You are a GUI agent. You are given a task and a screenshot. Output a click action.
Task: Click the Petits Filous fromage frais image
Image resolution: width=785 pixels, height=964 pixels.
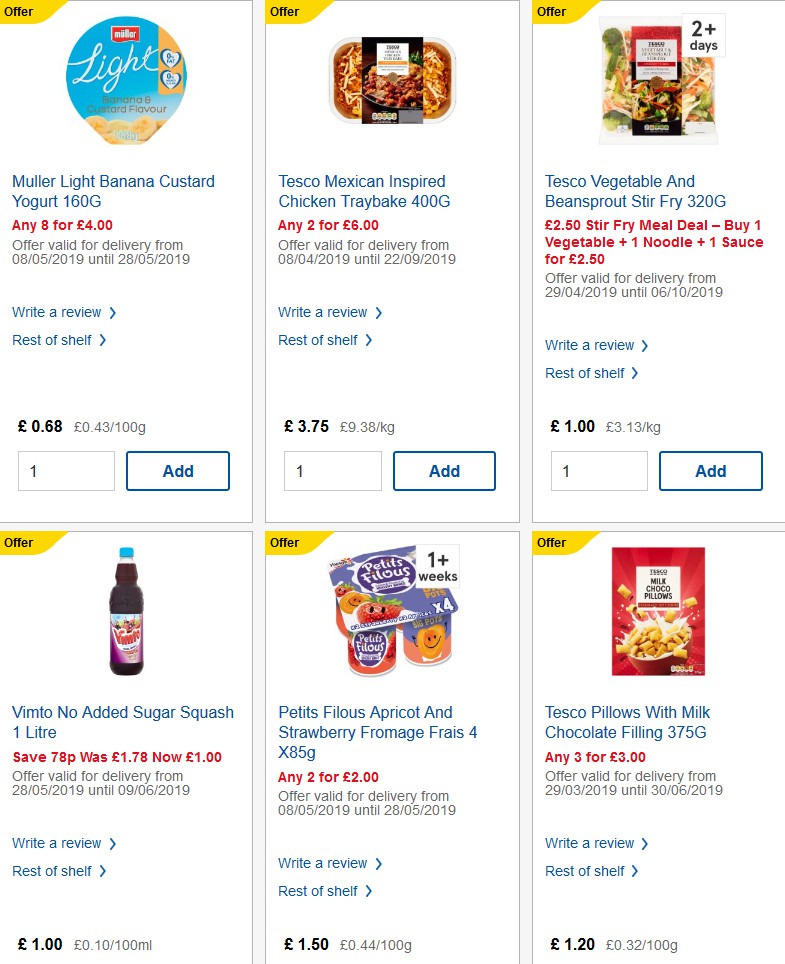[x=390, y=610]
